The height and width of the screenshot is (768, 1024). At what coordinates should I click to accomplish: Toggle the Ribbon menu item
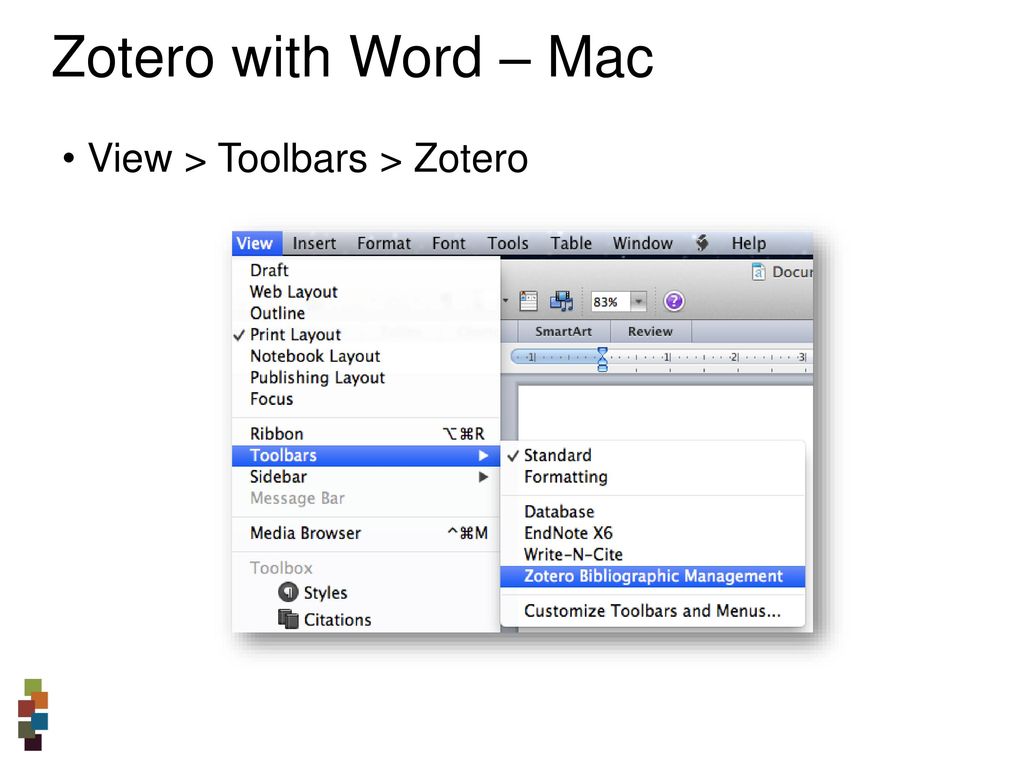pyautogui.click(x=366, y=434)
